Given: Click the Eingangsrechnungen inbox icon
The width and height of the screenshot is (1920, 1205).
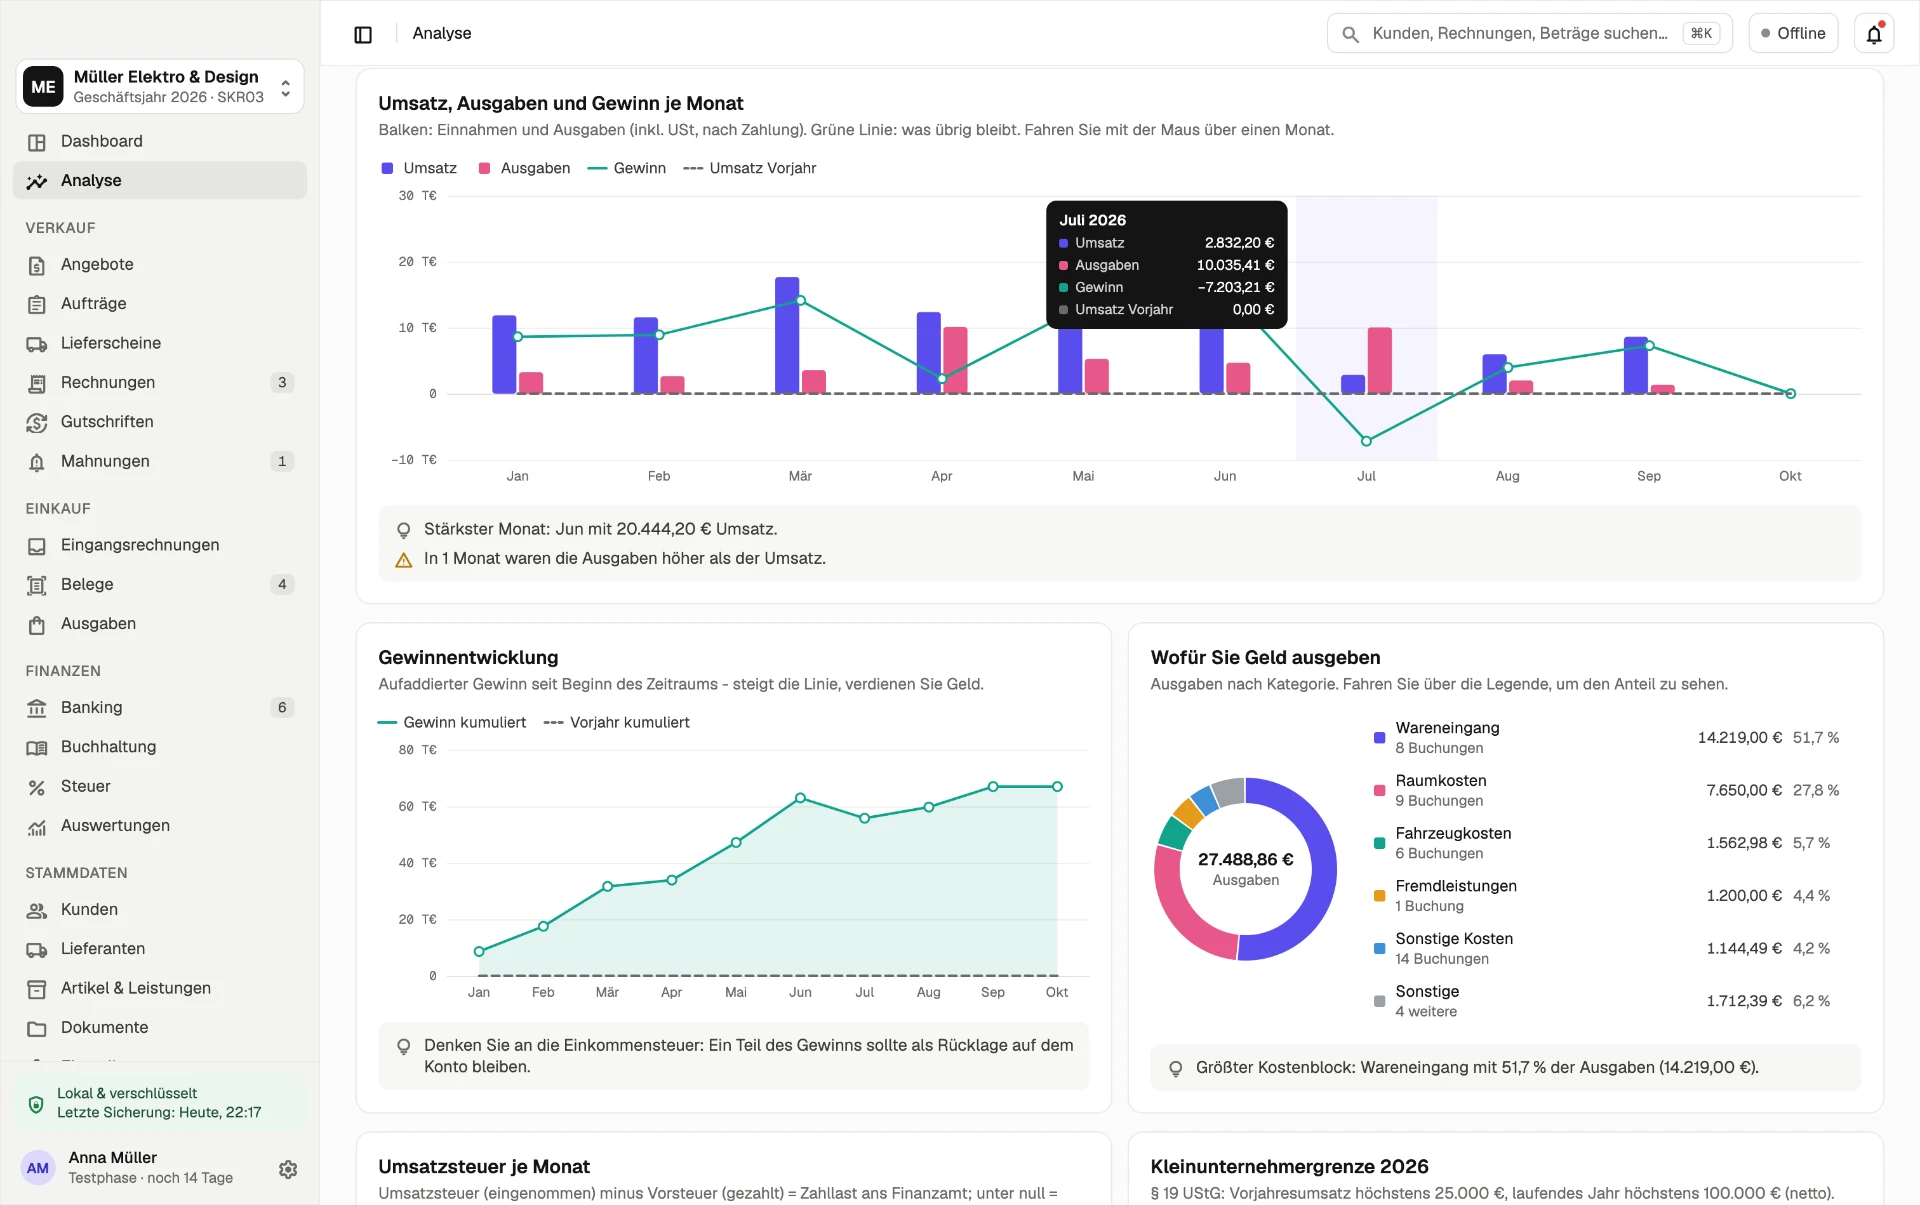Looking at the screenshot, I should [37, 546].
